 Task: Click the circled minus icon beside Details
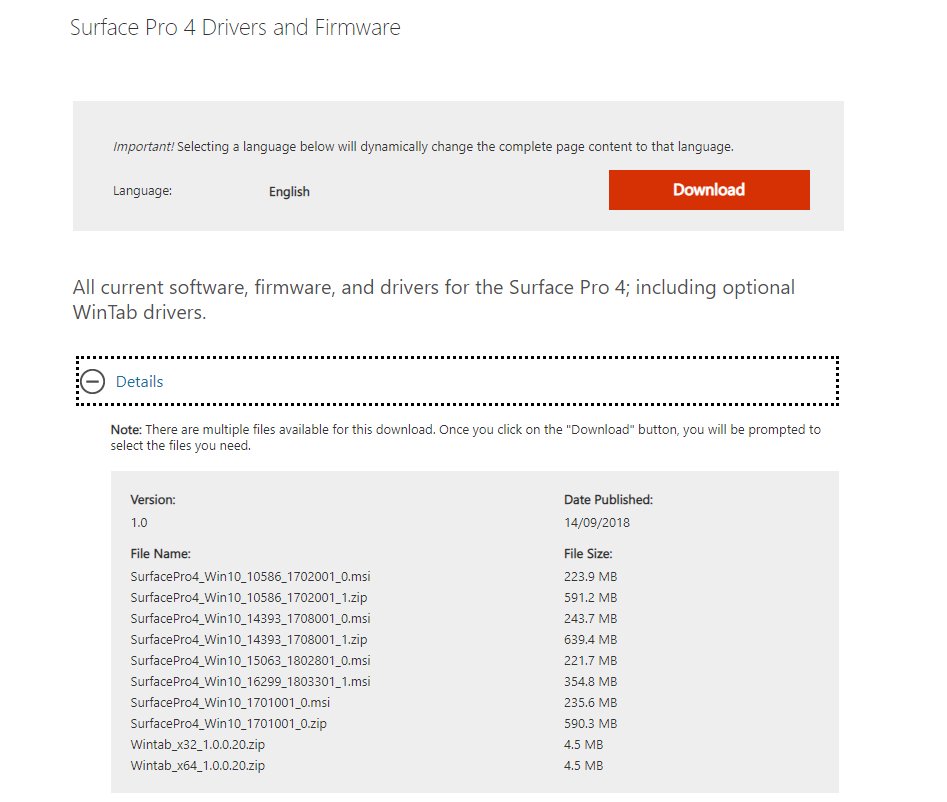pyautogui.click(x=92, y=382)
